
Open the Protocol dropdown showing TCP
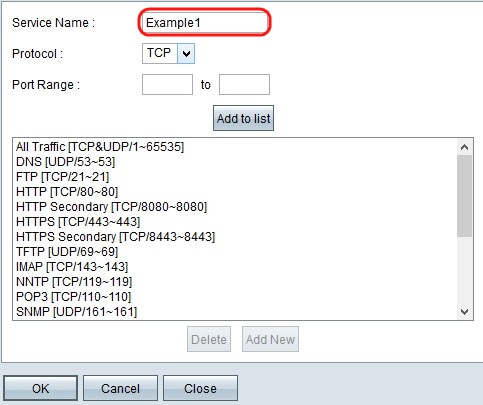click(x=168, y=53)
